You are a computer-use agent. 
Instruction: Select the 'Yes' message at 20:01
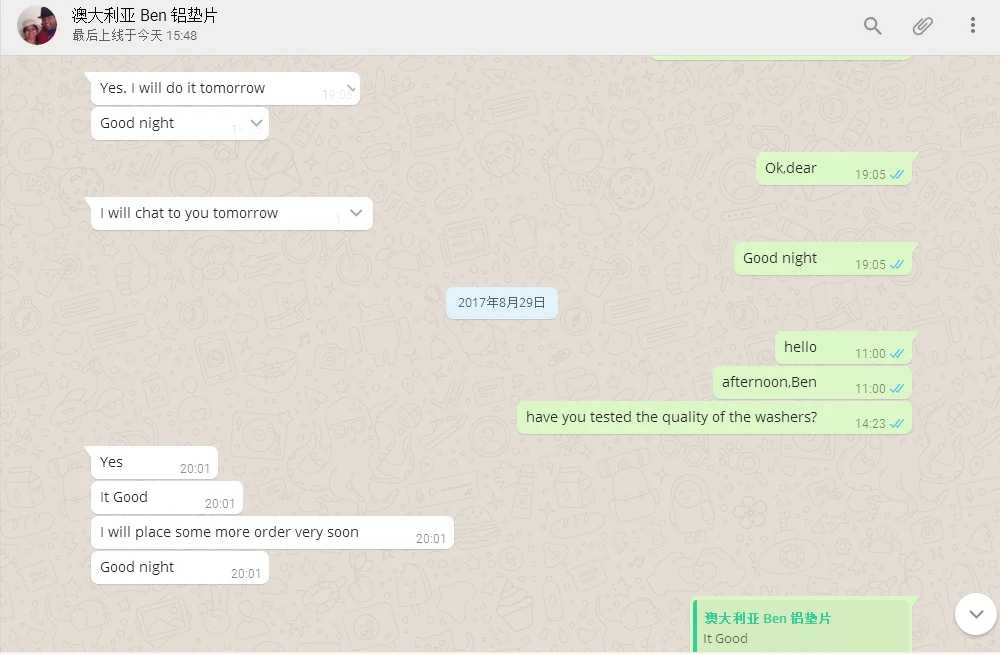point(154,463)
